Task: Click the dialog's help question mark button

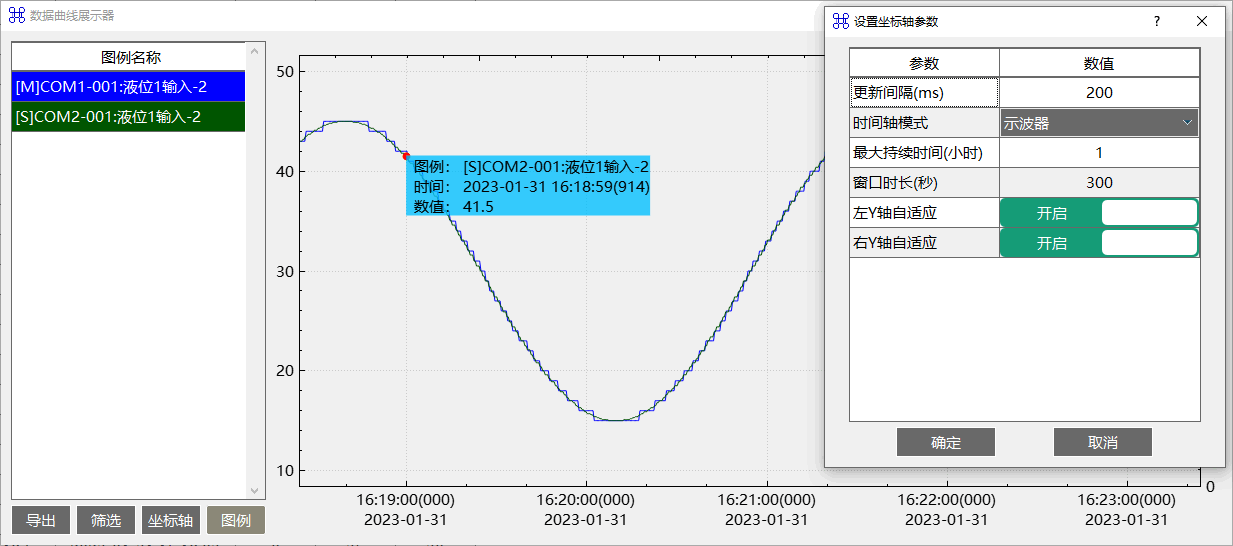Action: [1157, 21]
